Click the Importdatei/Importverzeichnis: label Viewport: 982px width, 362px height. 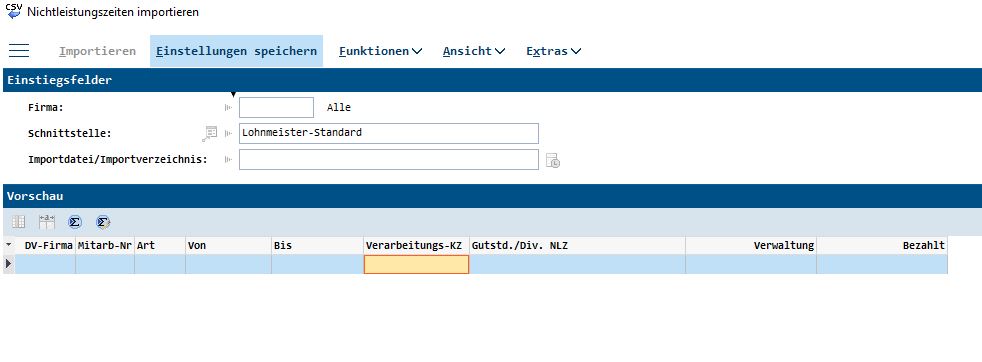[x=118, y=160]
